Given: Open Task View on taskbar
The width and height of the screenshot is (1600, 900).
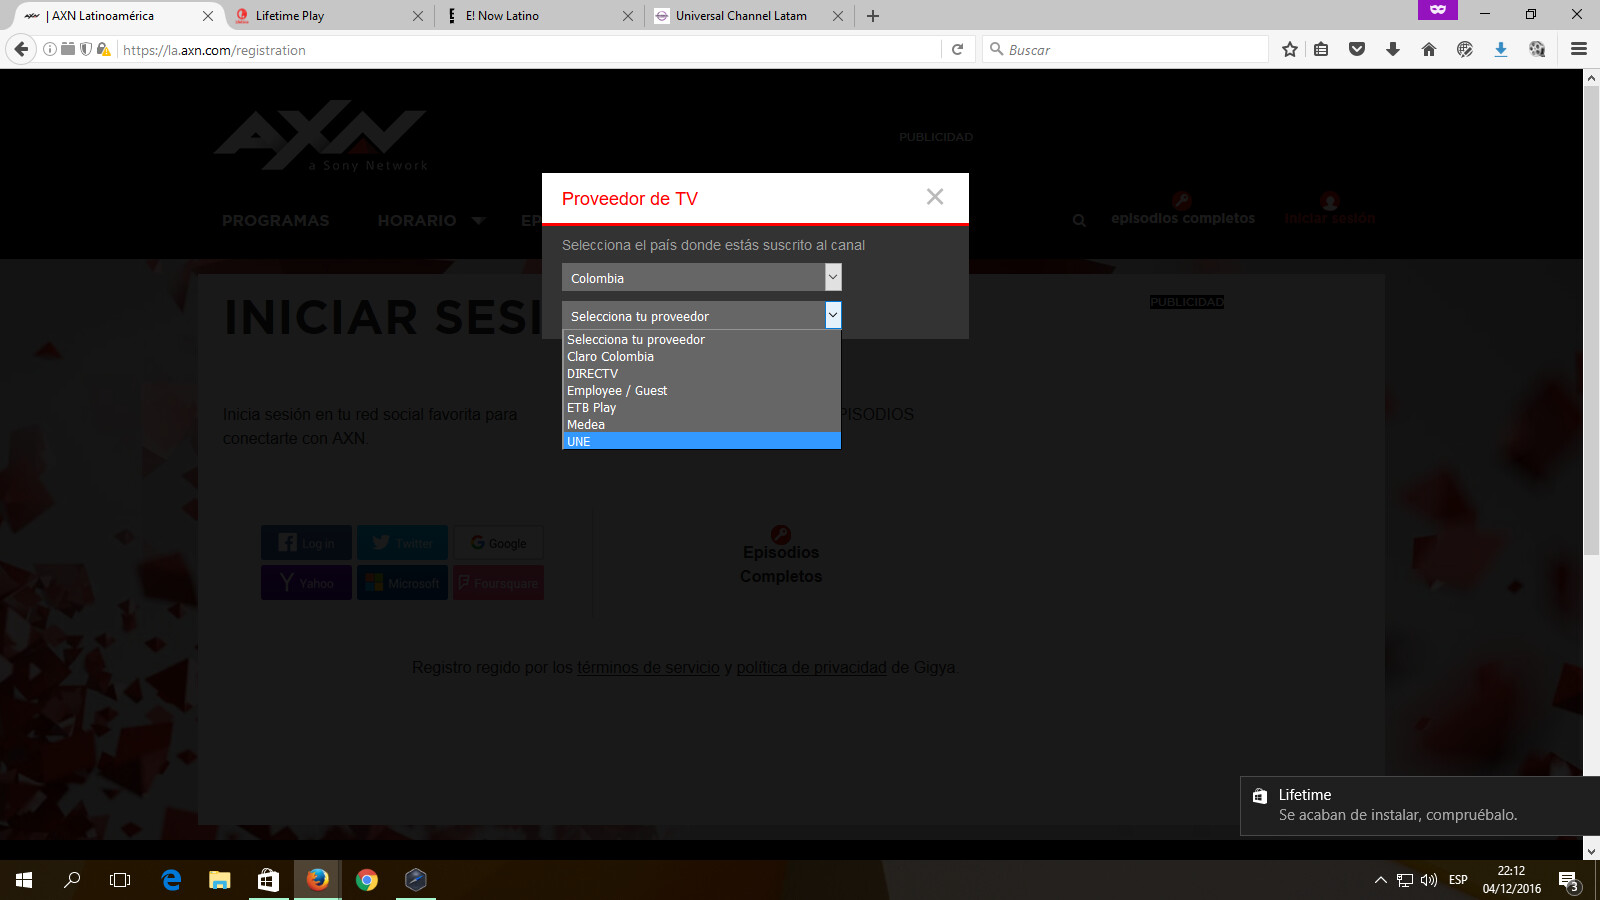Looking at the screenshot, I should [120, 880].
